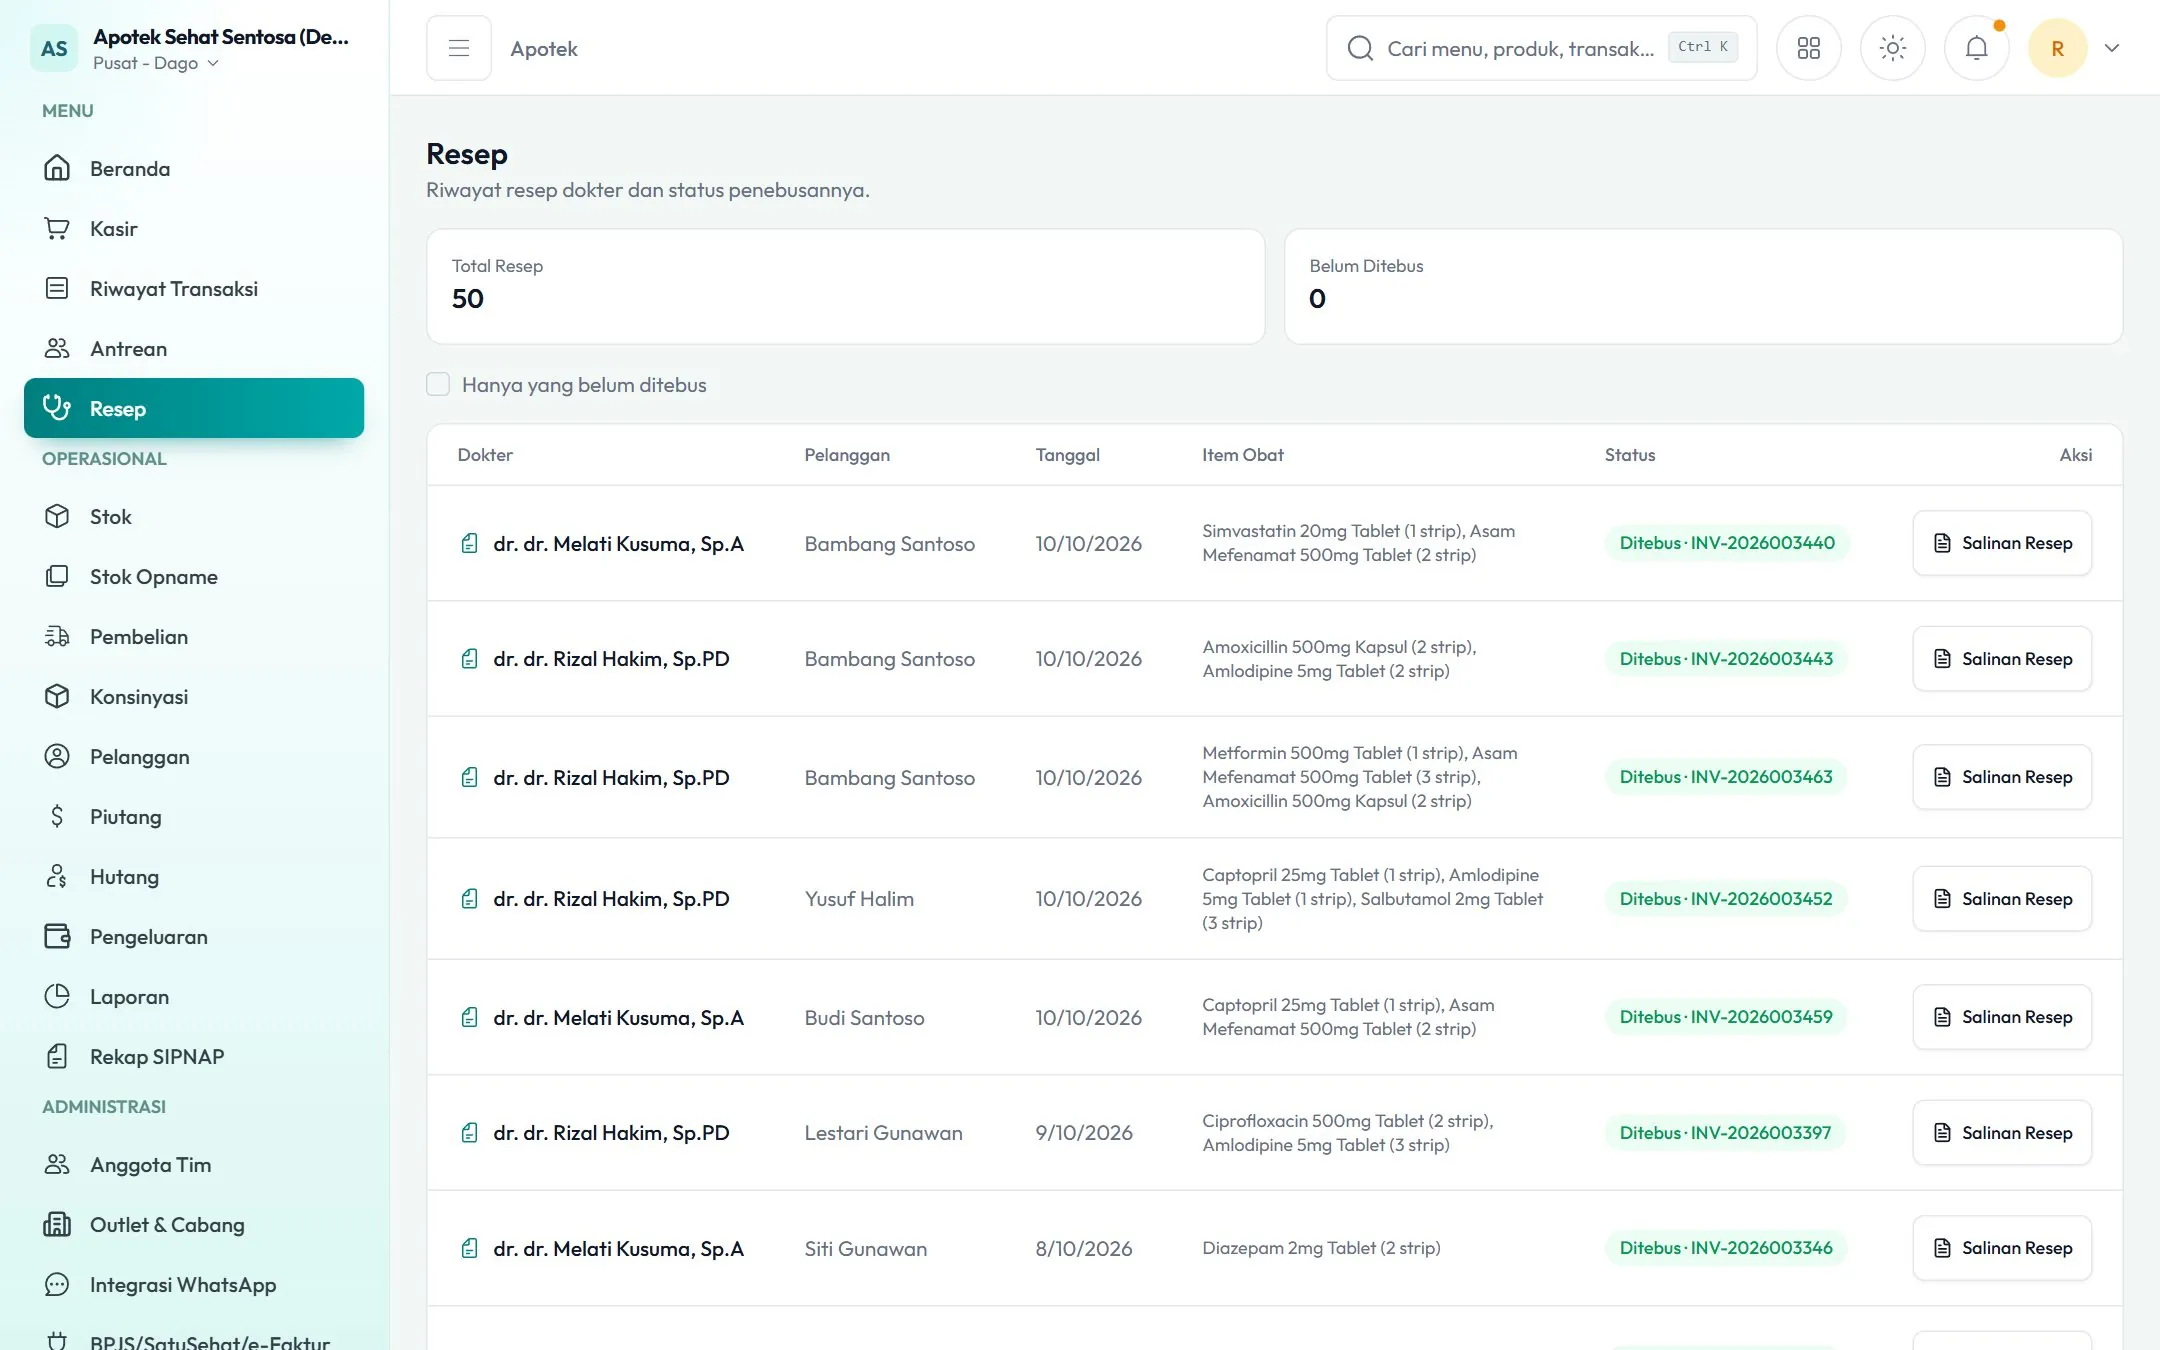Screen dimensions: 2160x1350
Task: Click customer name Yusuf Halim
Action: click(859, 899)
